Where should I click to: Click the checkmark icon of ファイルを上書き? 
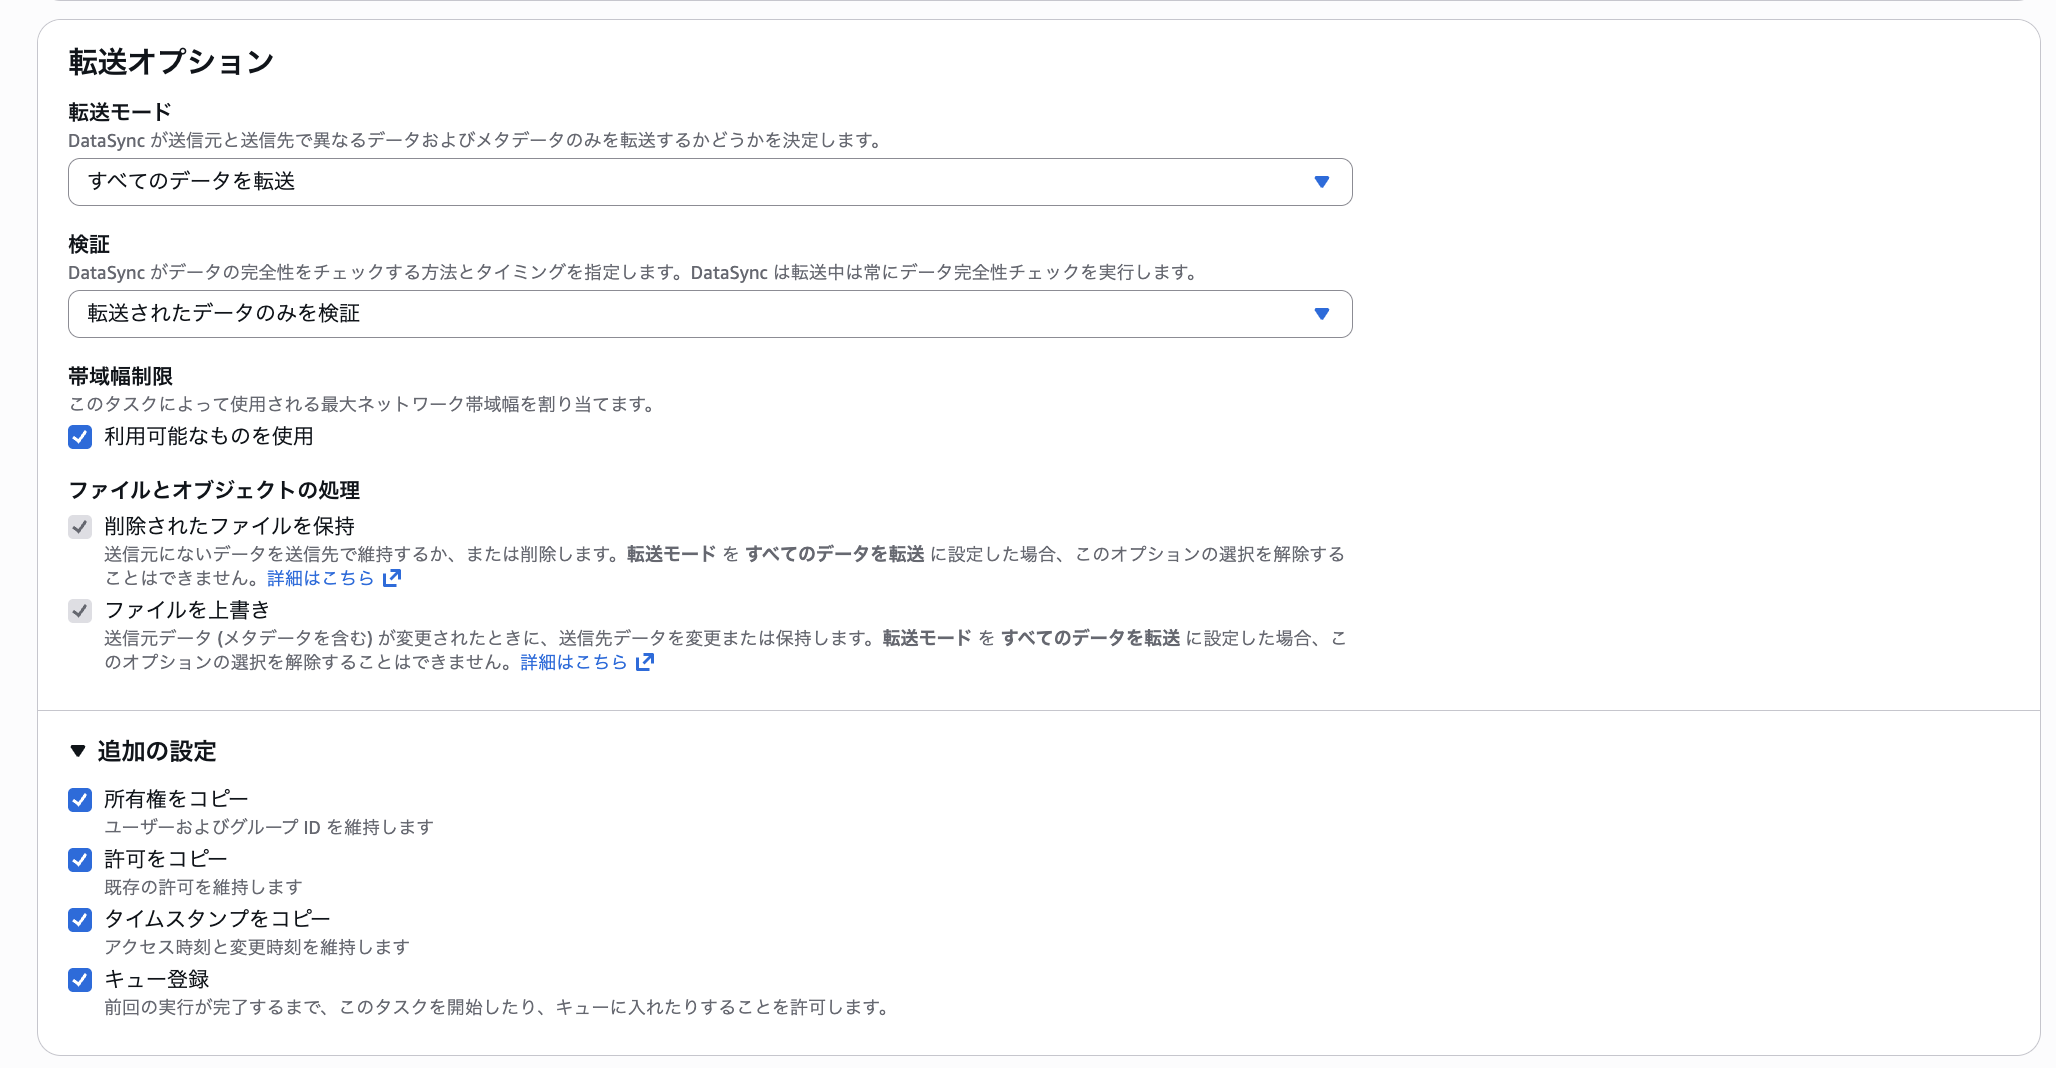pyautogui.click(x=79, y=611)
